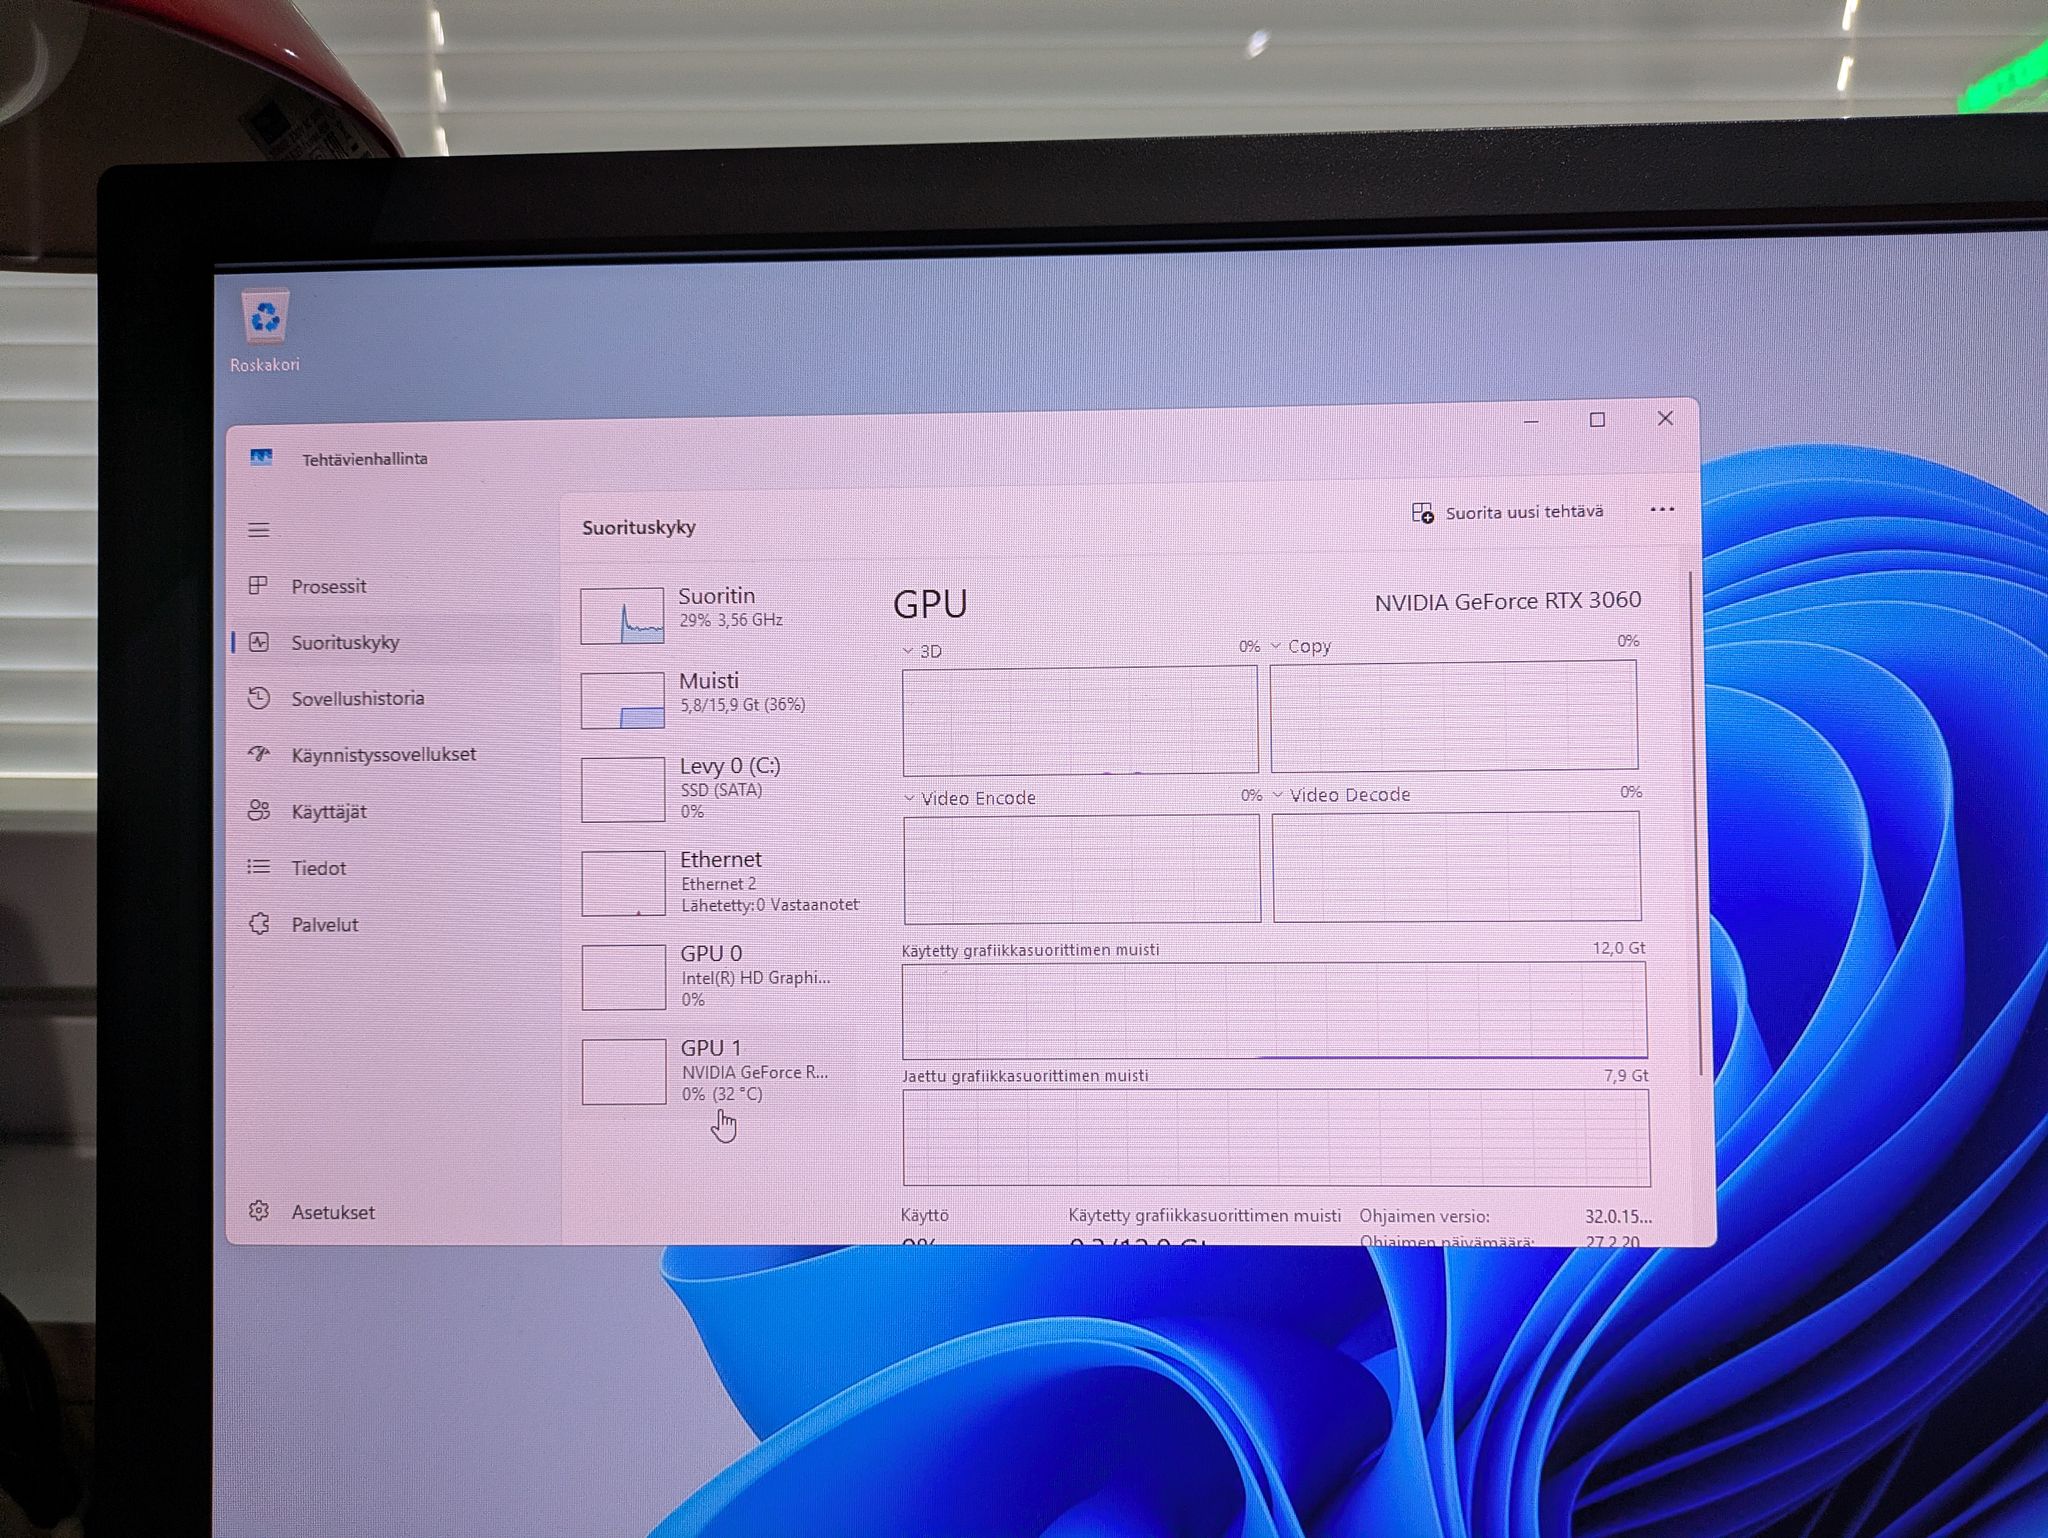The image size is (2048, 1538).
Task: Click inside the Copy usage graph
Action: point(1454,715)
